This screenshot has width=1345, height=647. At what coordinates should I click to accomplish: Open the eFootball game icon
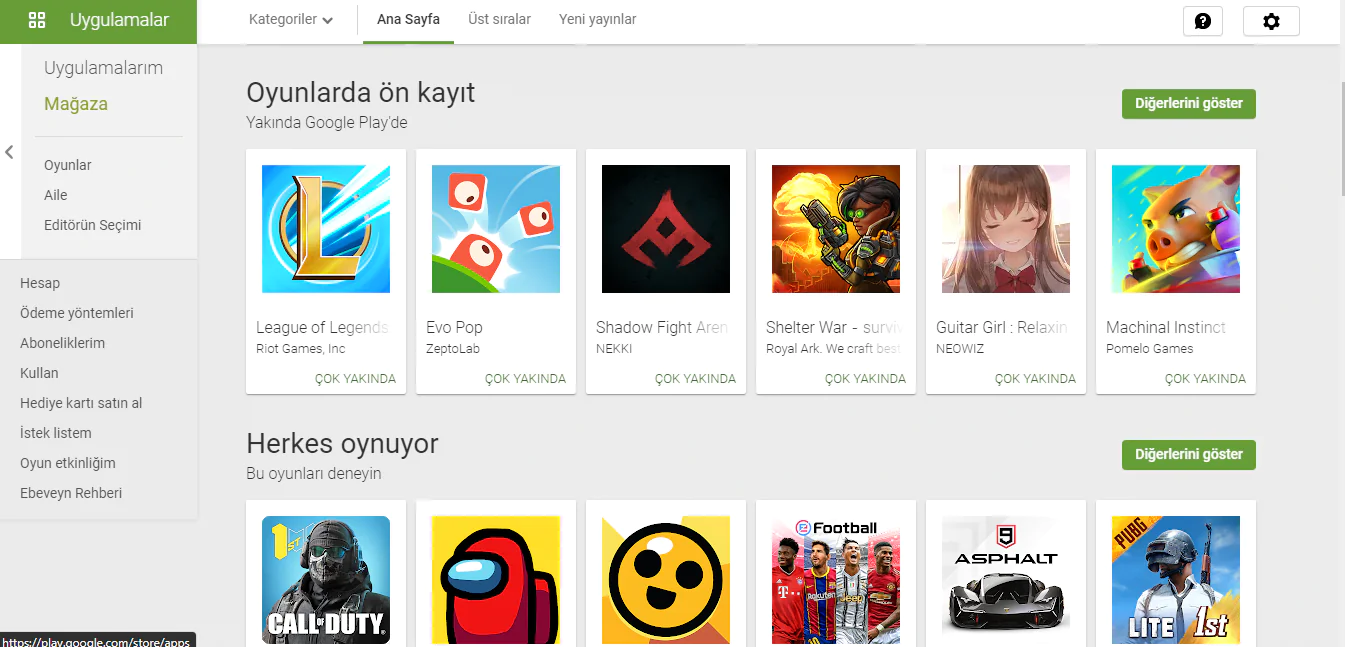pos(836,580)
